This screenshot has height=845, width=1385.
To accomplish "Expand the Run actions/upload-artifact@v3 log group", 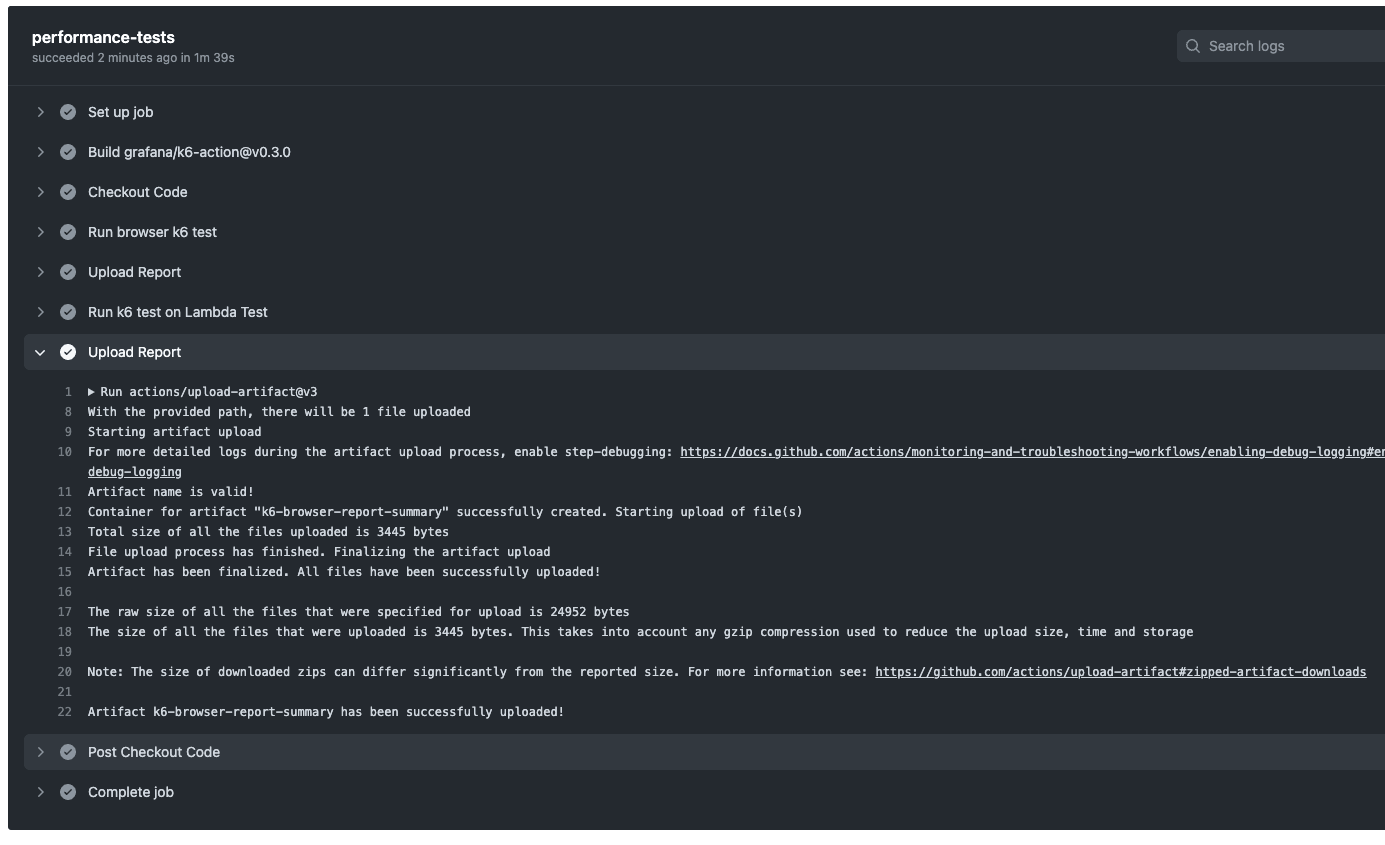I will (x=91, y=391).
